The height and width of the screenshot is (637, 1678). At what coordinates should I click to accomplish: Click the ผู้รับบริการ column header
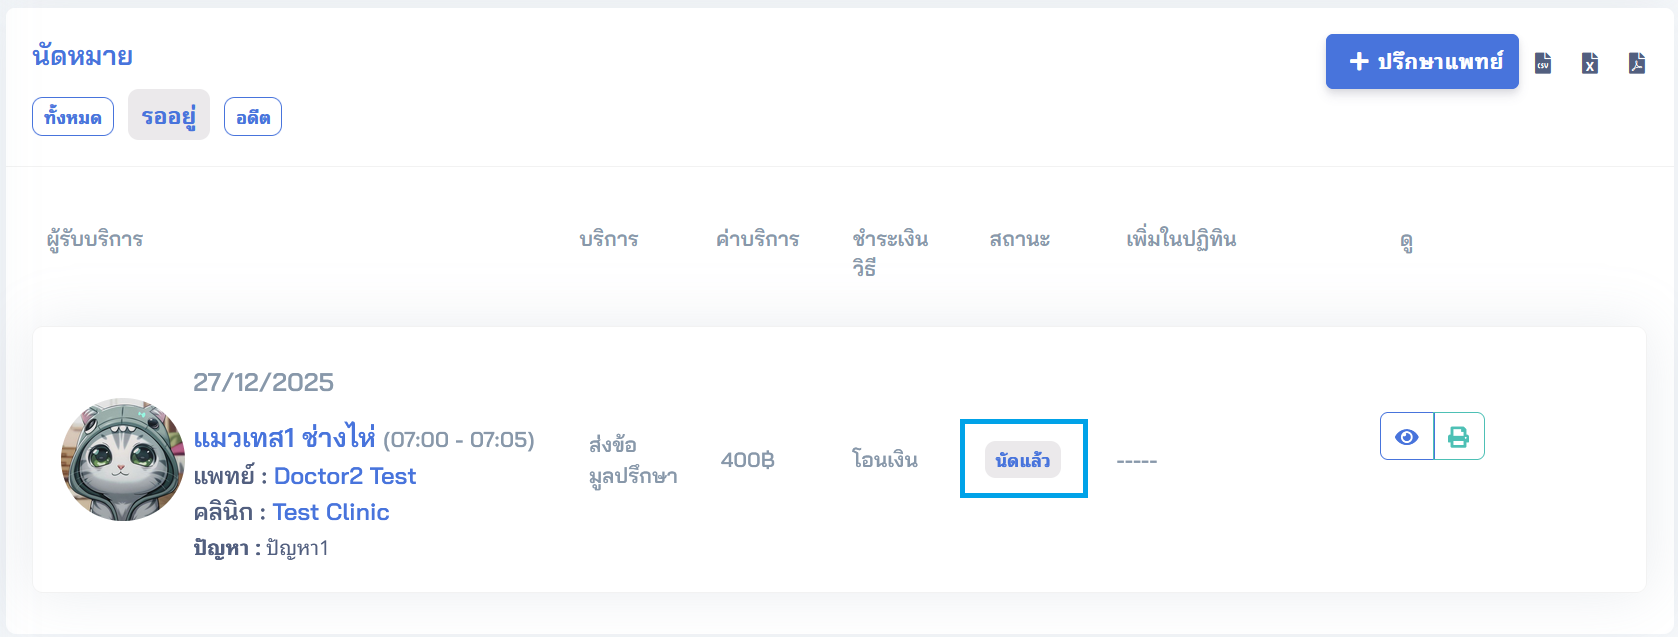click(95, 239)
